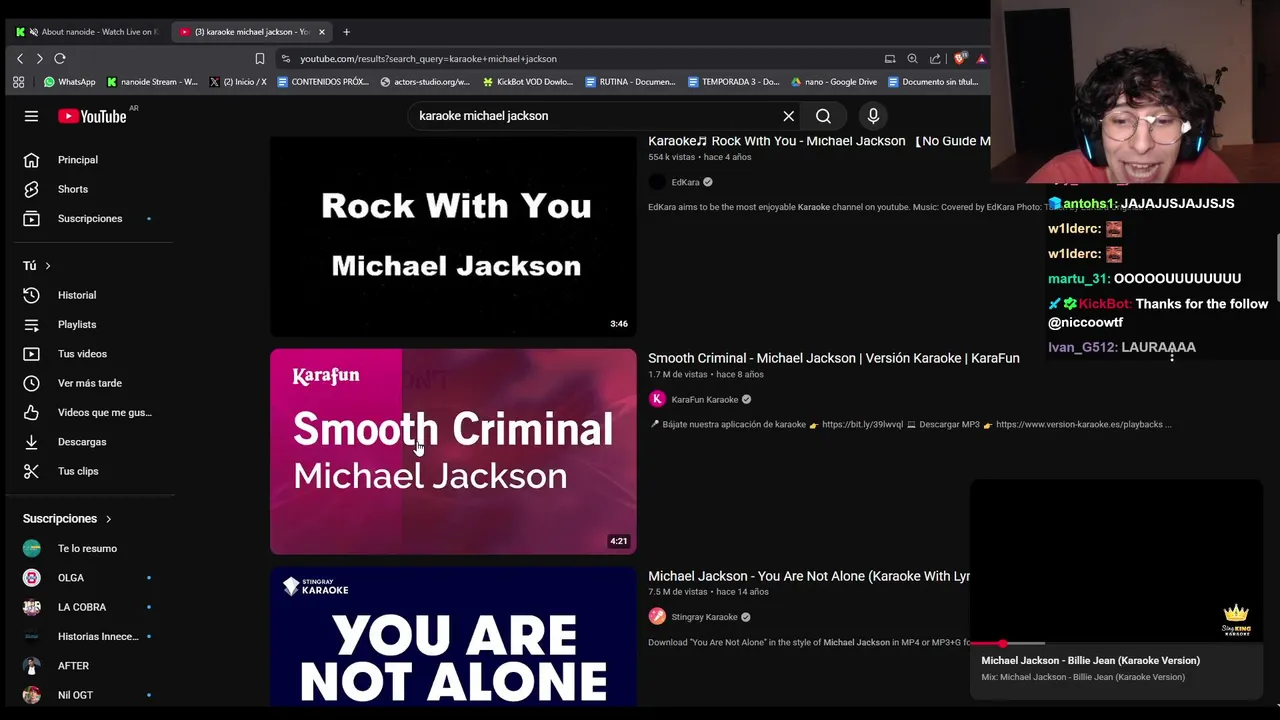Start voice search with microphone
Viewport: 1280px width, 720px height.
[x=873, y=116]
